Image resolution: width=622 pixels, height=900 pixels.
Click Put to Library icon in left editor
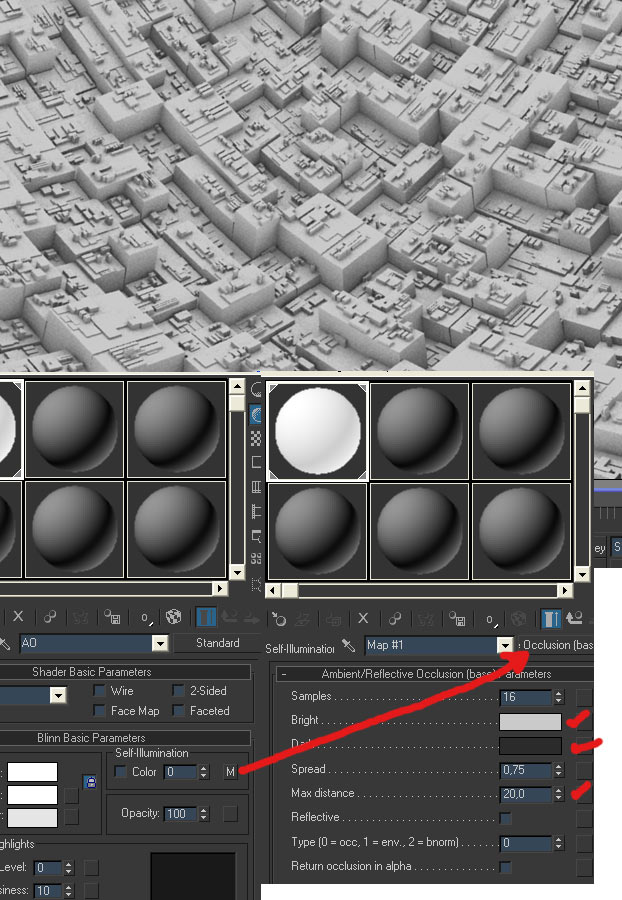(x=111, y=616)
